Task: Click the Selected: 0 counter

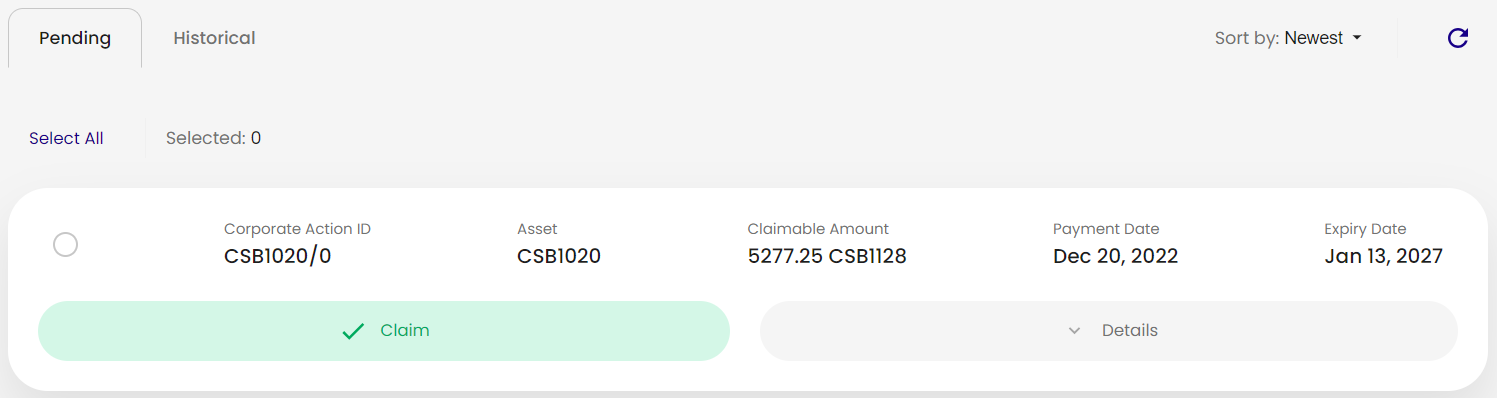Action: 213,138
